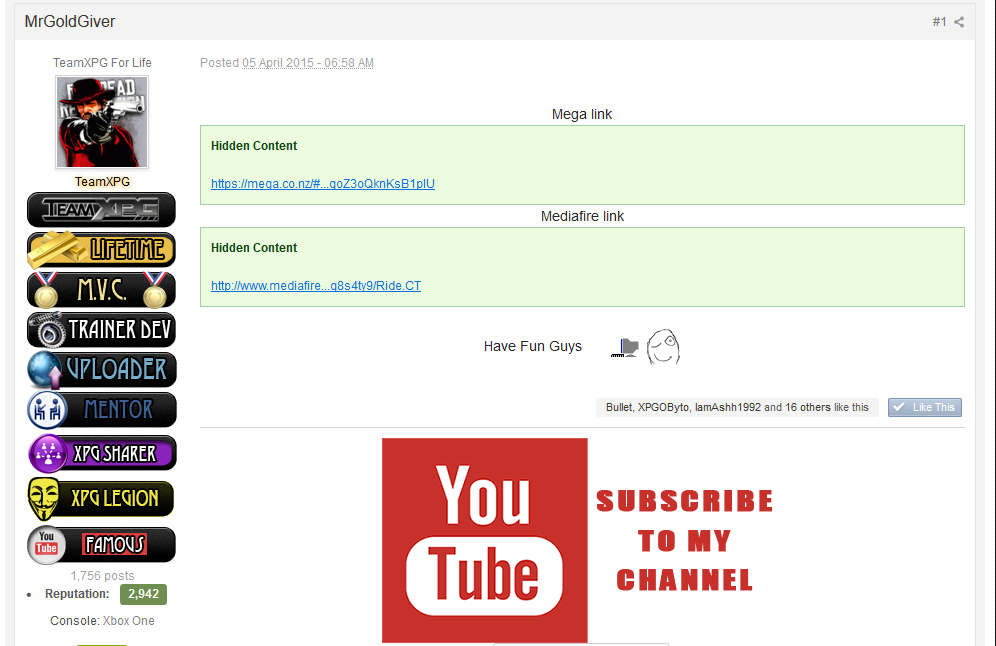Click the TeamXPG group label under avatar
Screen dimensions: 996x646
[102, 182]
